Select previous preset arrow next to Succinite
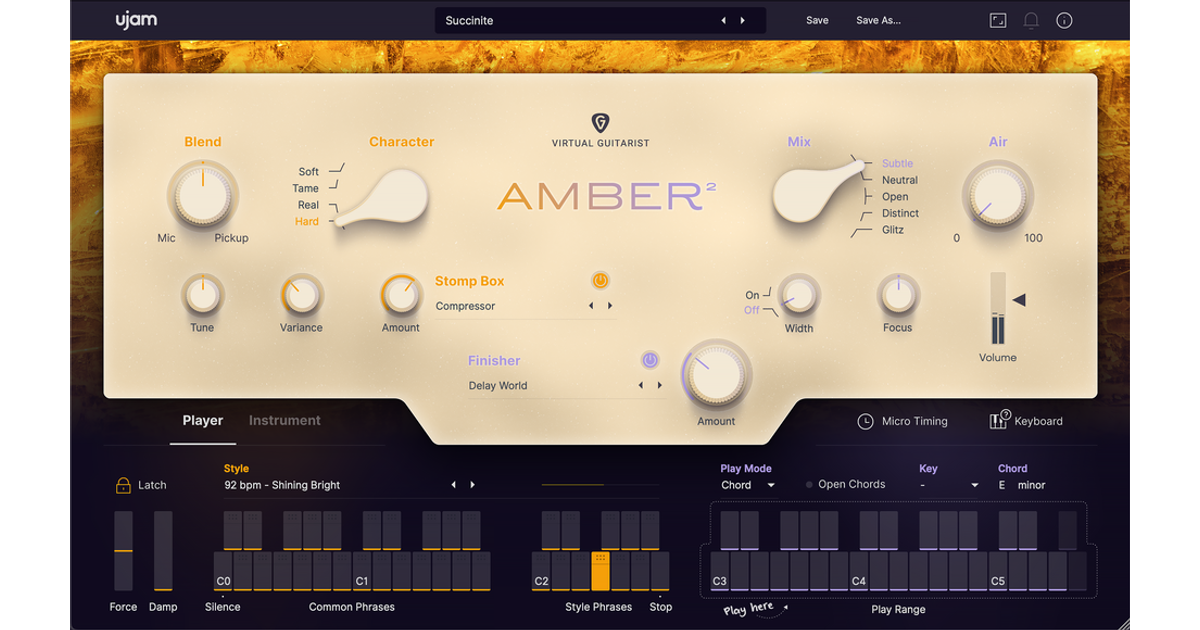Image resolution: width=1200 pixels, height=630 pixels. pos(724,20)
